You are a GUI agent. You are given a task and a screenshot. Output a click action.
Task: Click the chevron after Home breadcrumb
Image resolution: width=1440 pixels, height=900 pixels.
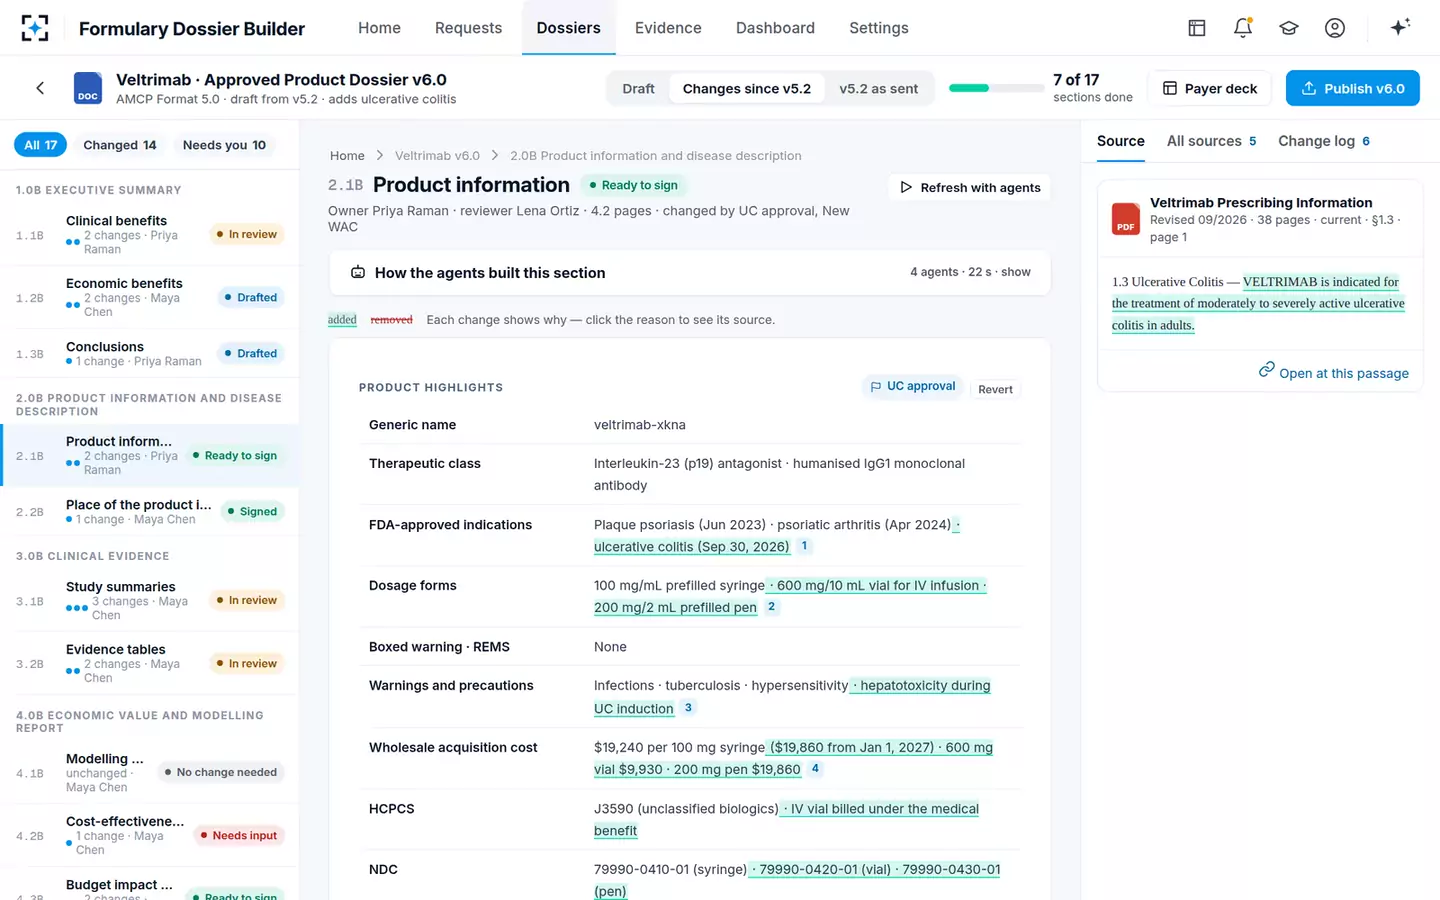[x=380, y=156]
